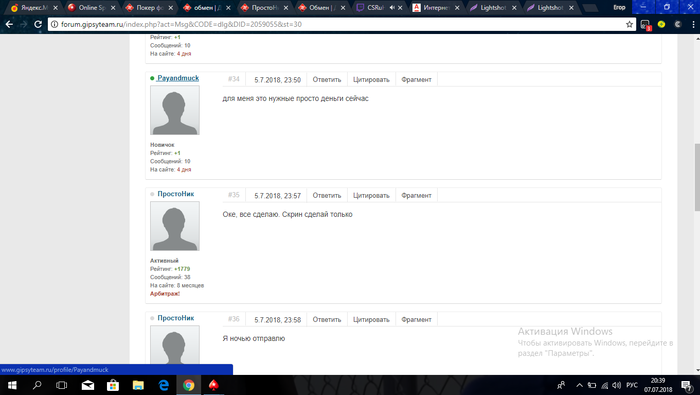Click Ответить on post #34

pyautogui.click(x=327, y=79)
